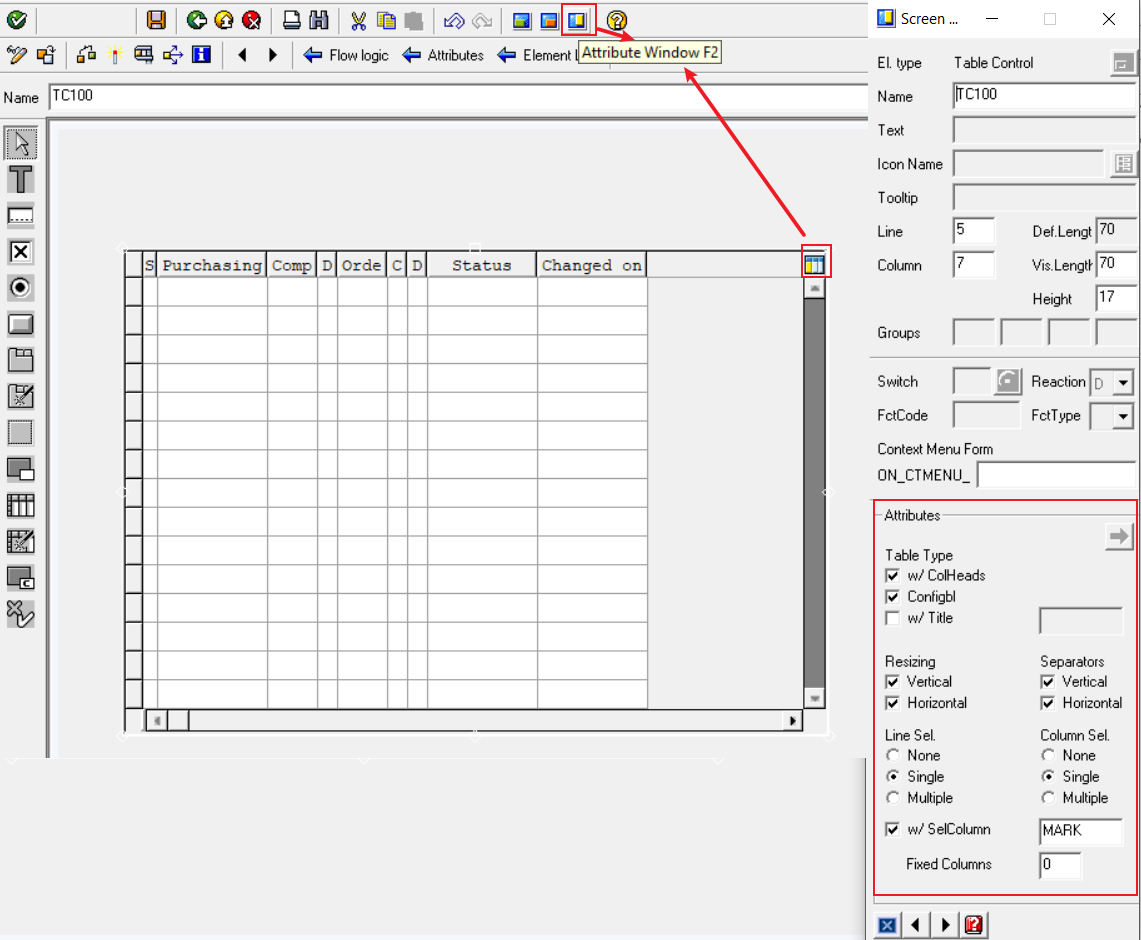The image size is (1141, 940).
Task: Toggle the w/ ColHeads checkbox
Action: [x=893, y=575]
